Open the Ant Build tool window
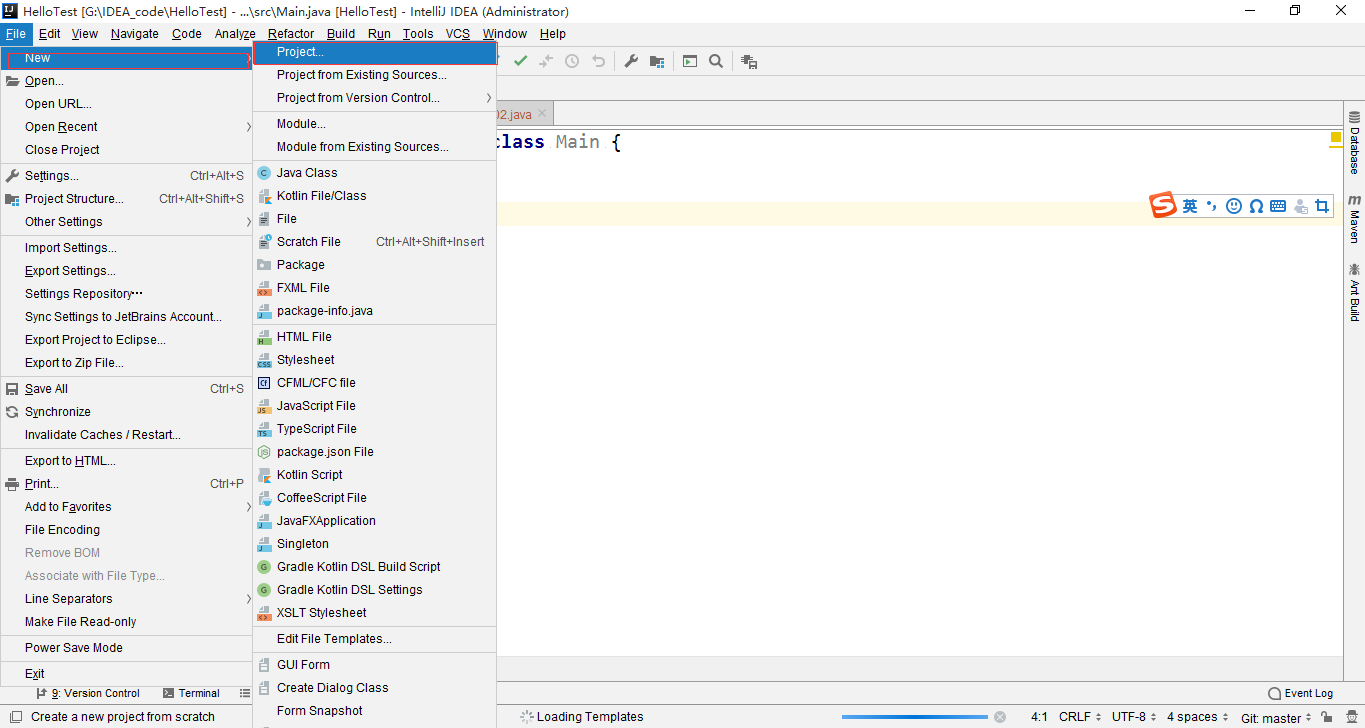1365x728 pixels. pyautogui.click(x=1354, y=292)
